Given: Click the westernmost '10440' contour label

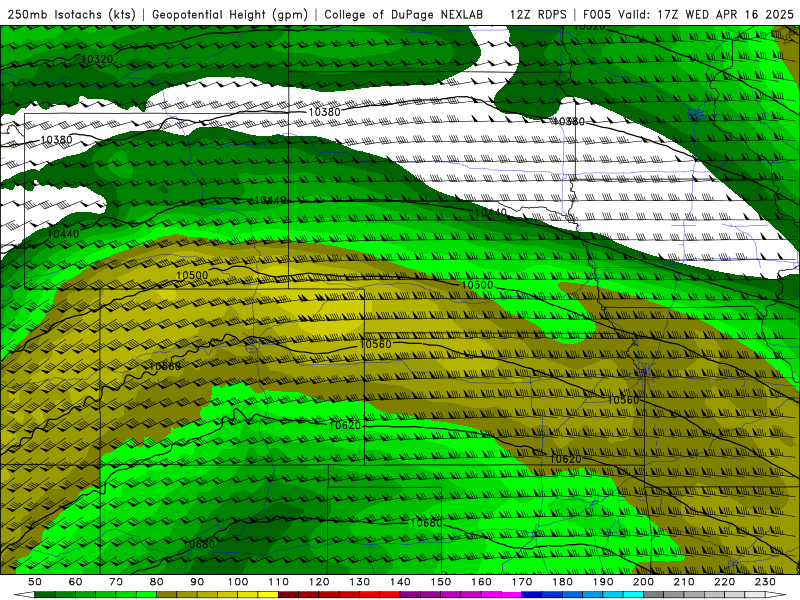Looking at the screenshot, I should [x=63, y=234].
